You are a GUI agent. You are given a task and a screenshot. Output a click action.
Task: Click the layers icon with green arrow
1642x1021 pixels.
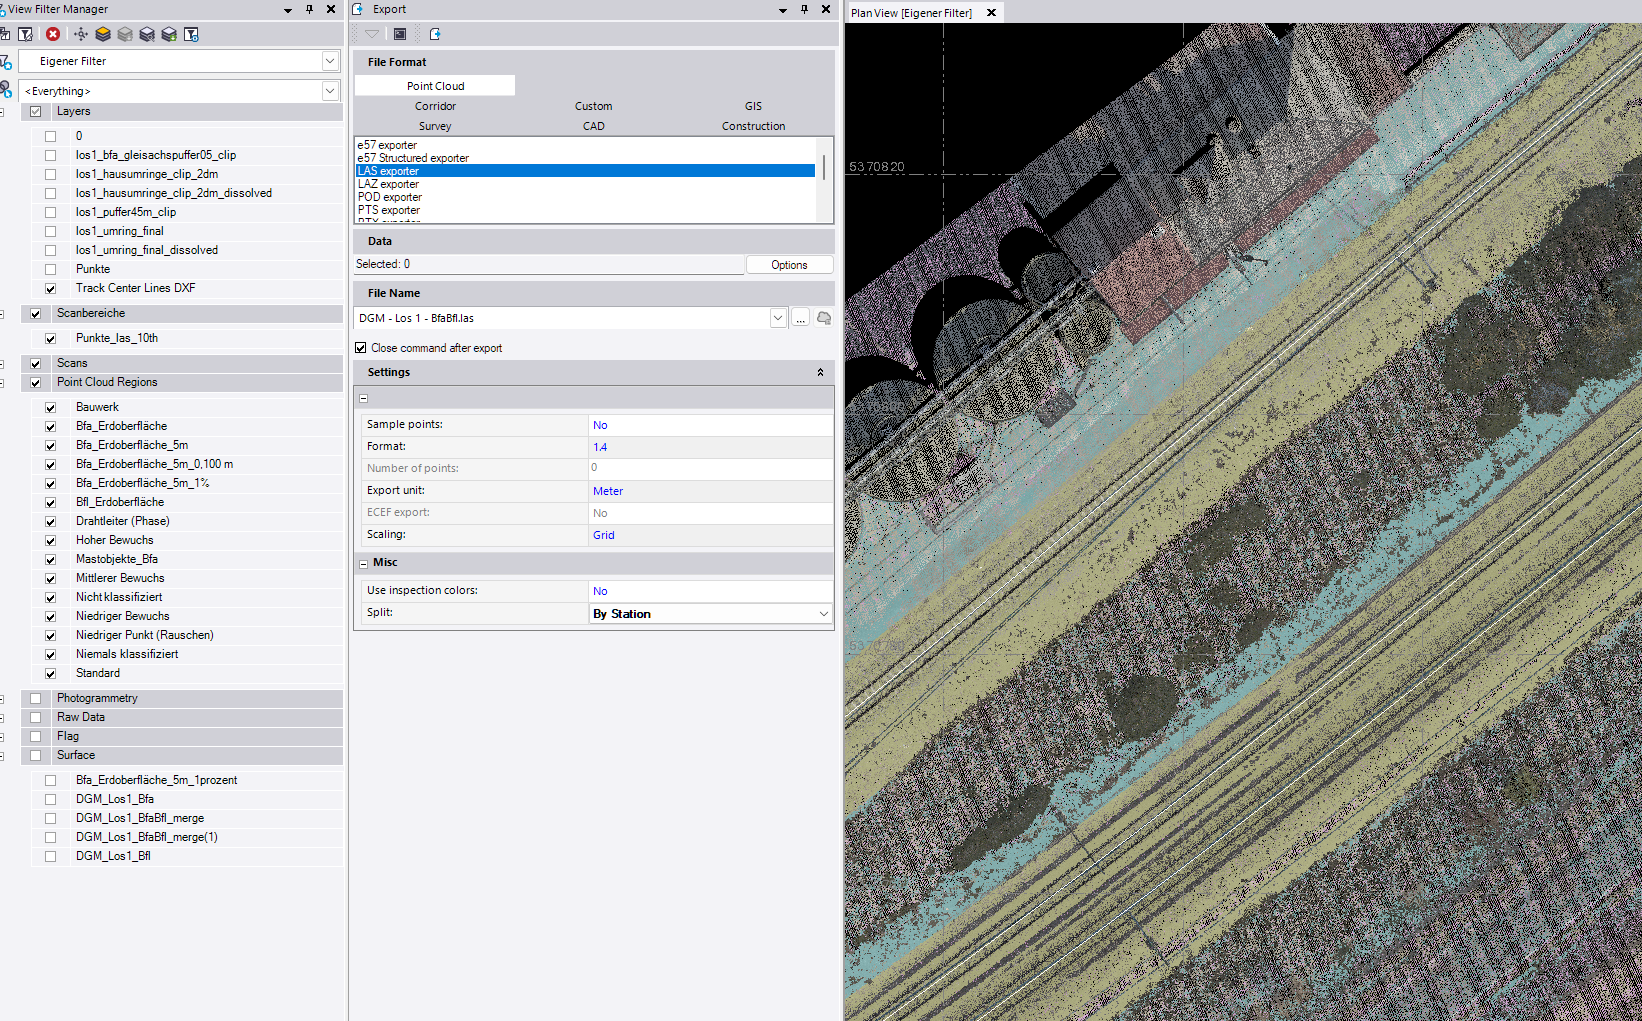tap(169, 34)
